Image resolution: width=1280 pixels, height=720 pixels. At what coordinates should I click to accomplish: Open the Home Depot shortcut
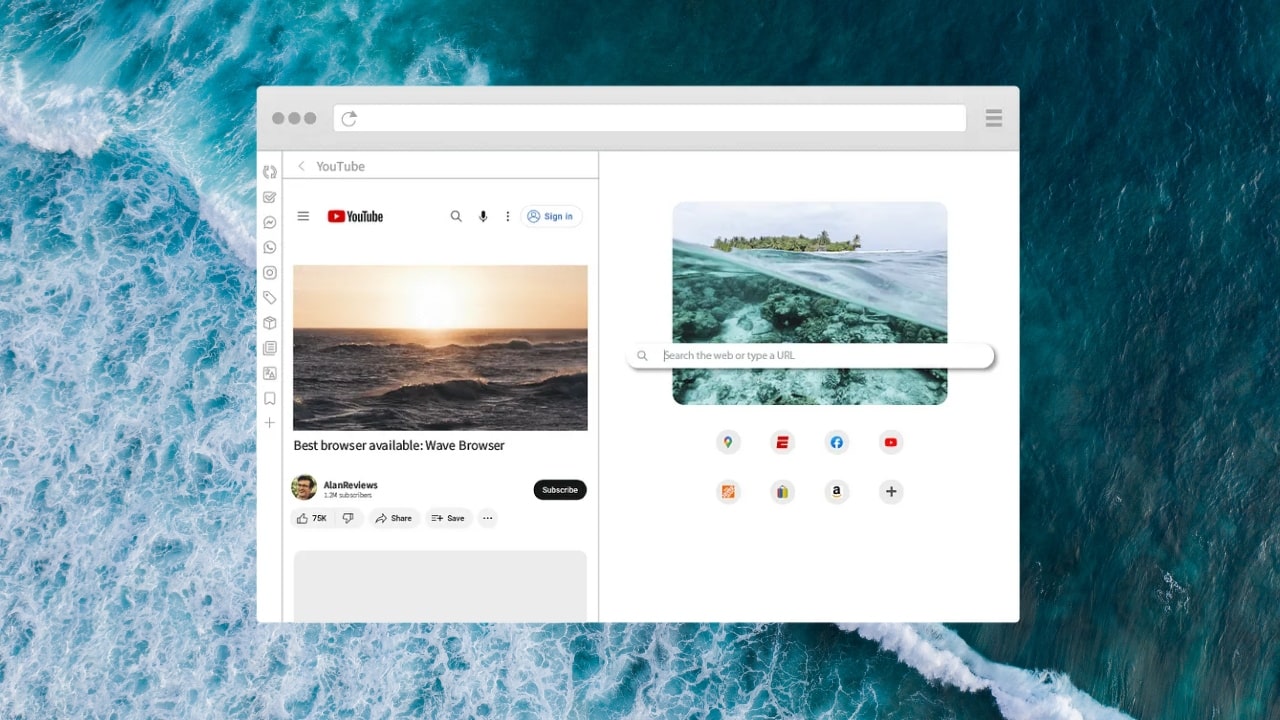click(728, 491)
